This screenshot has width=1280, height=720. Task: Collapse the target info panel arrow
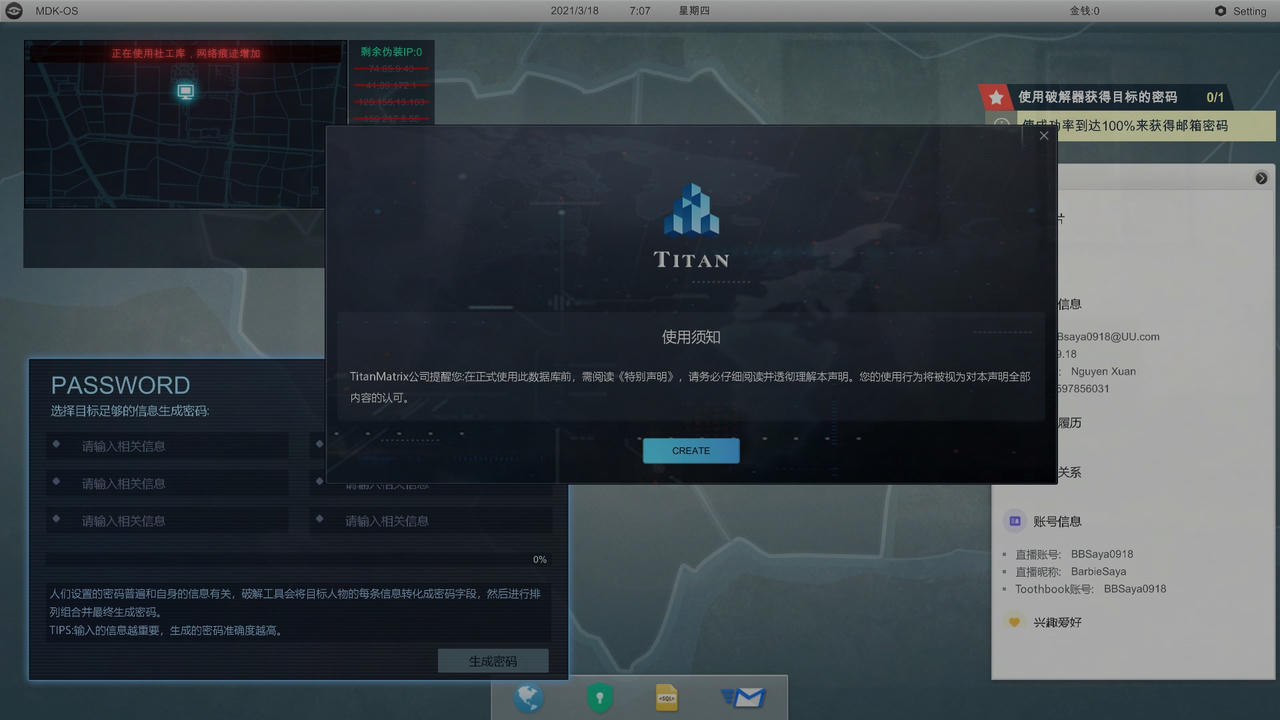[x=1261, y=178]
